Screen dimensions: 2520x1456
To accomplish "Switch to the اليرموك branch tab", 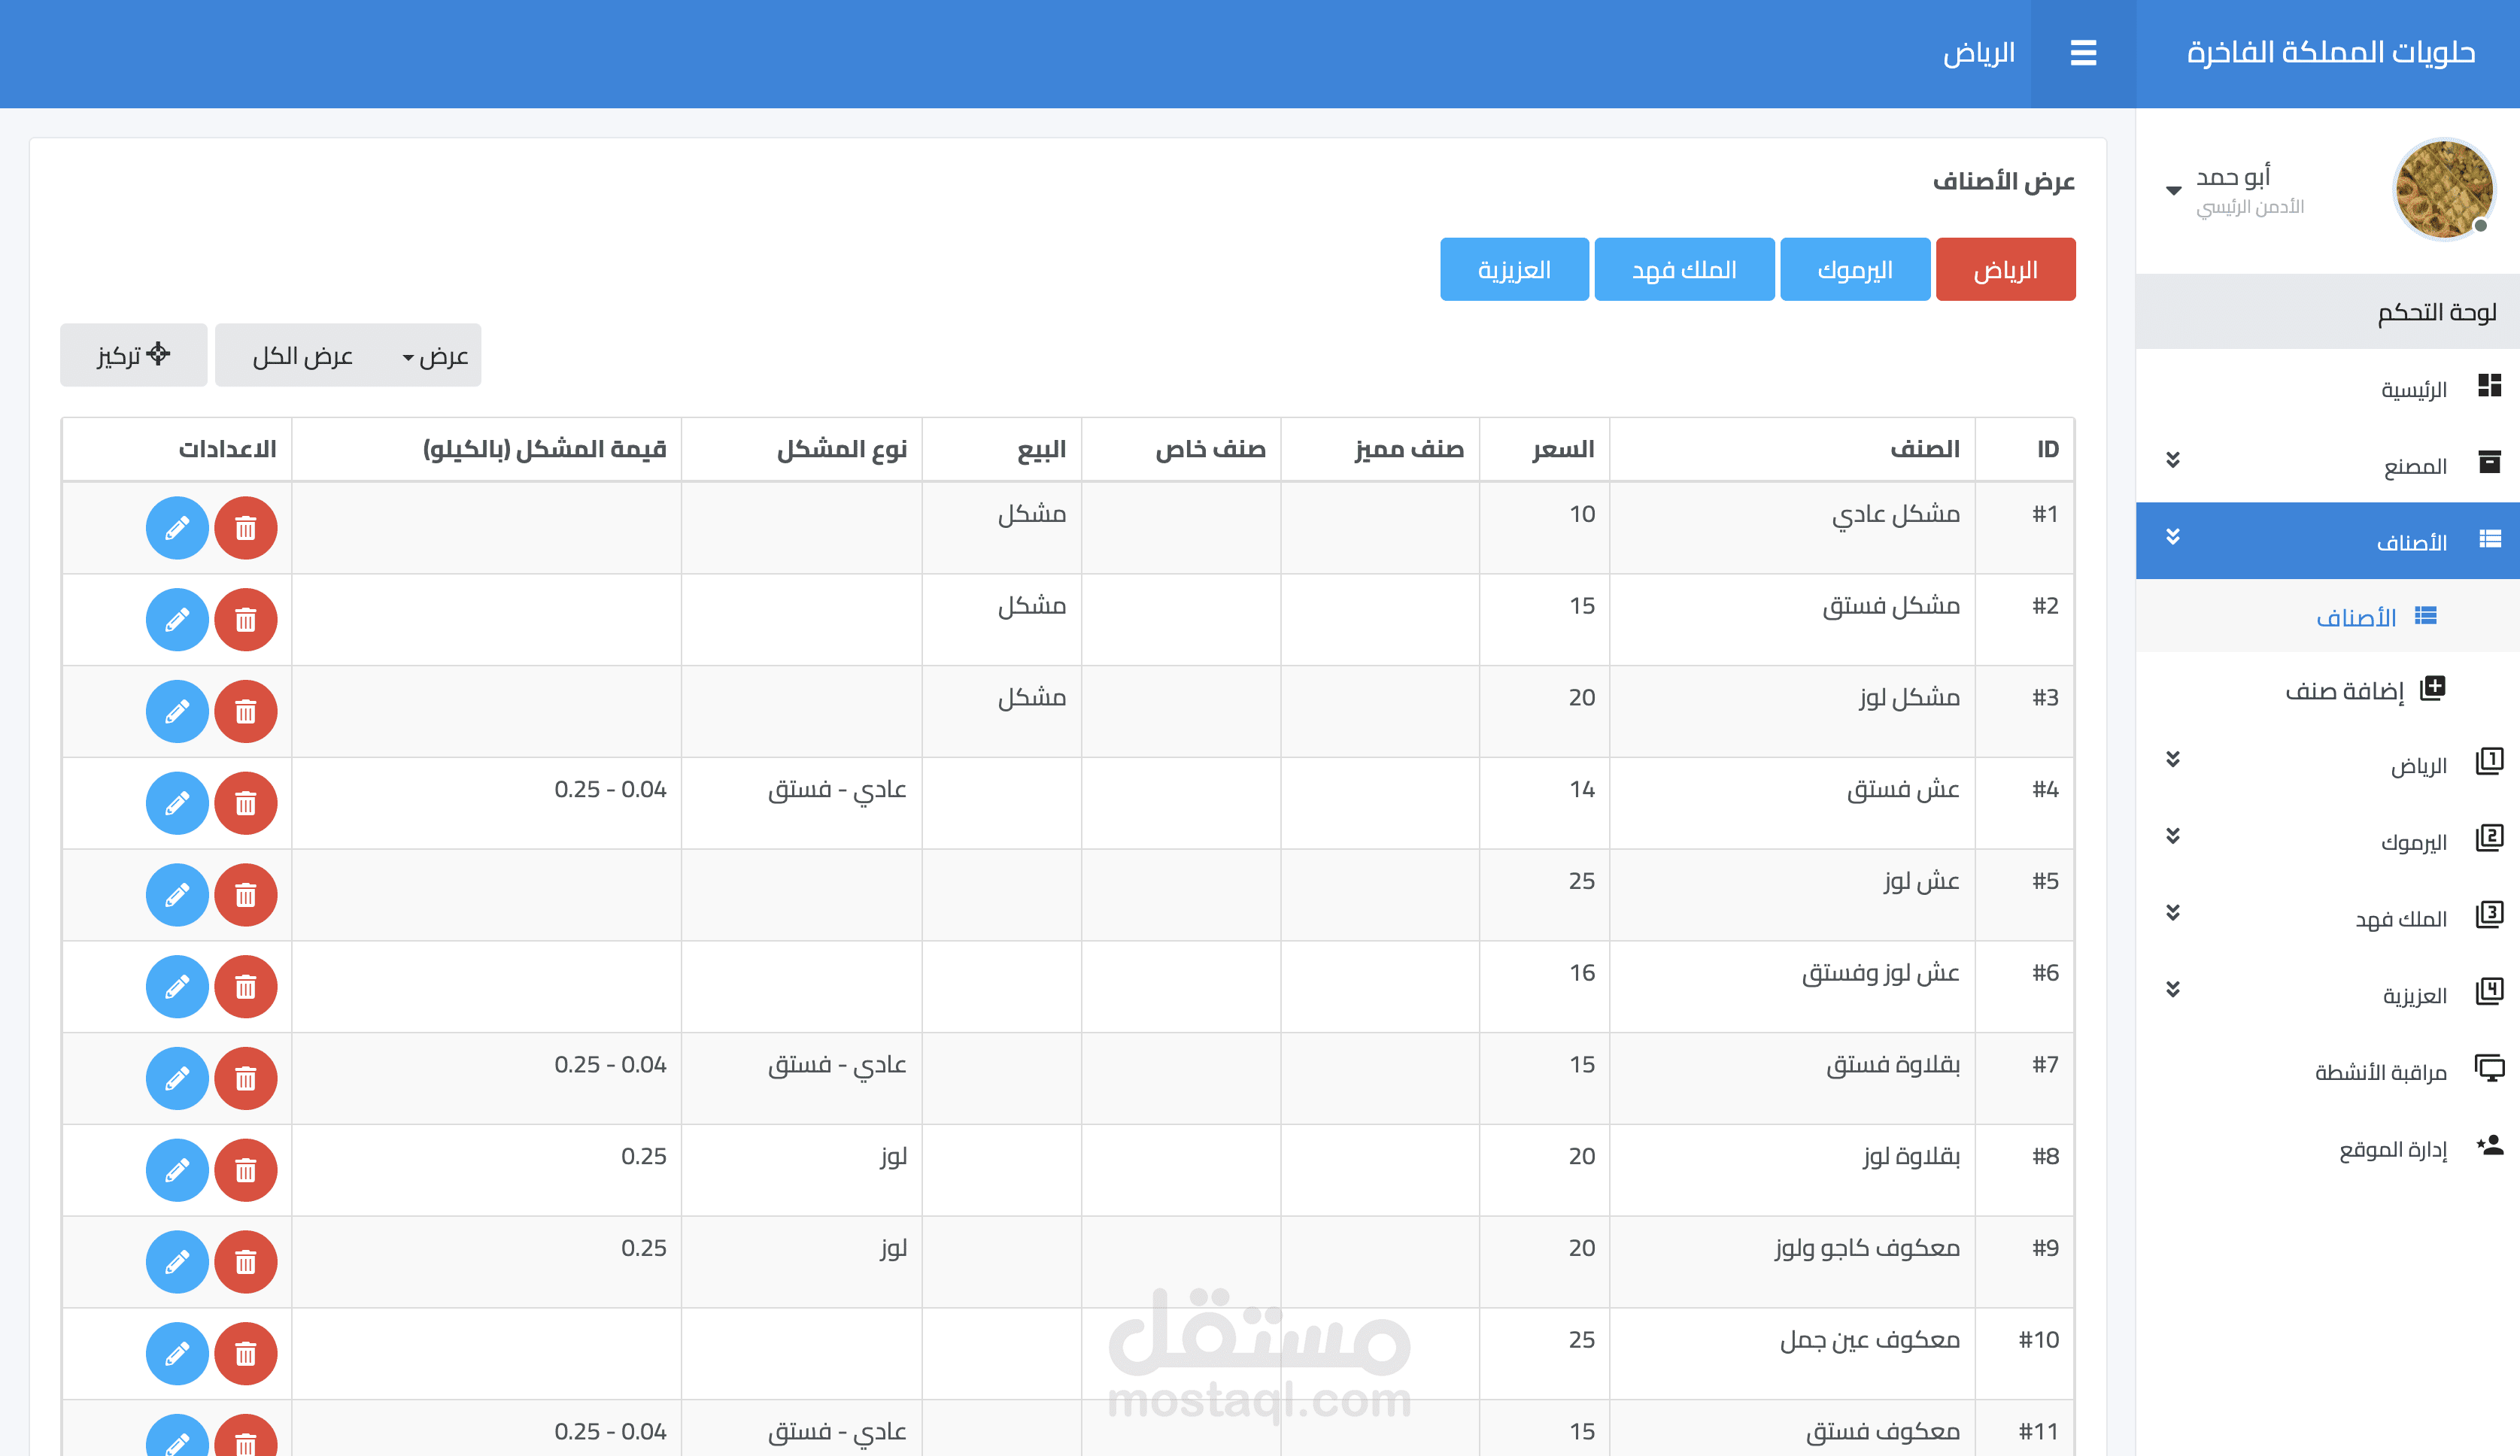I will click(x=1854, y=270).
